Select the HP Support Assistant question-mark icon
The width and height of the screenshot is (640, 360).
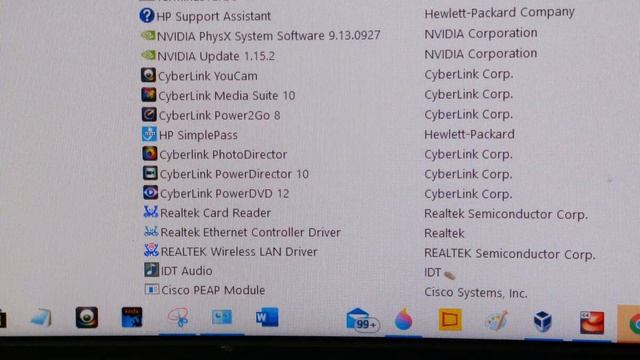pos(147,16)
